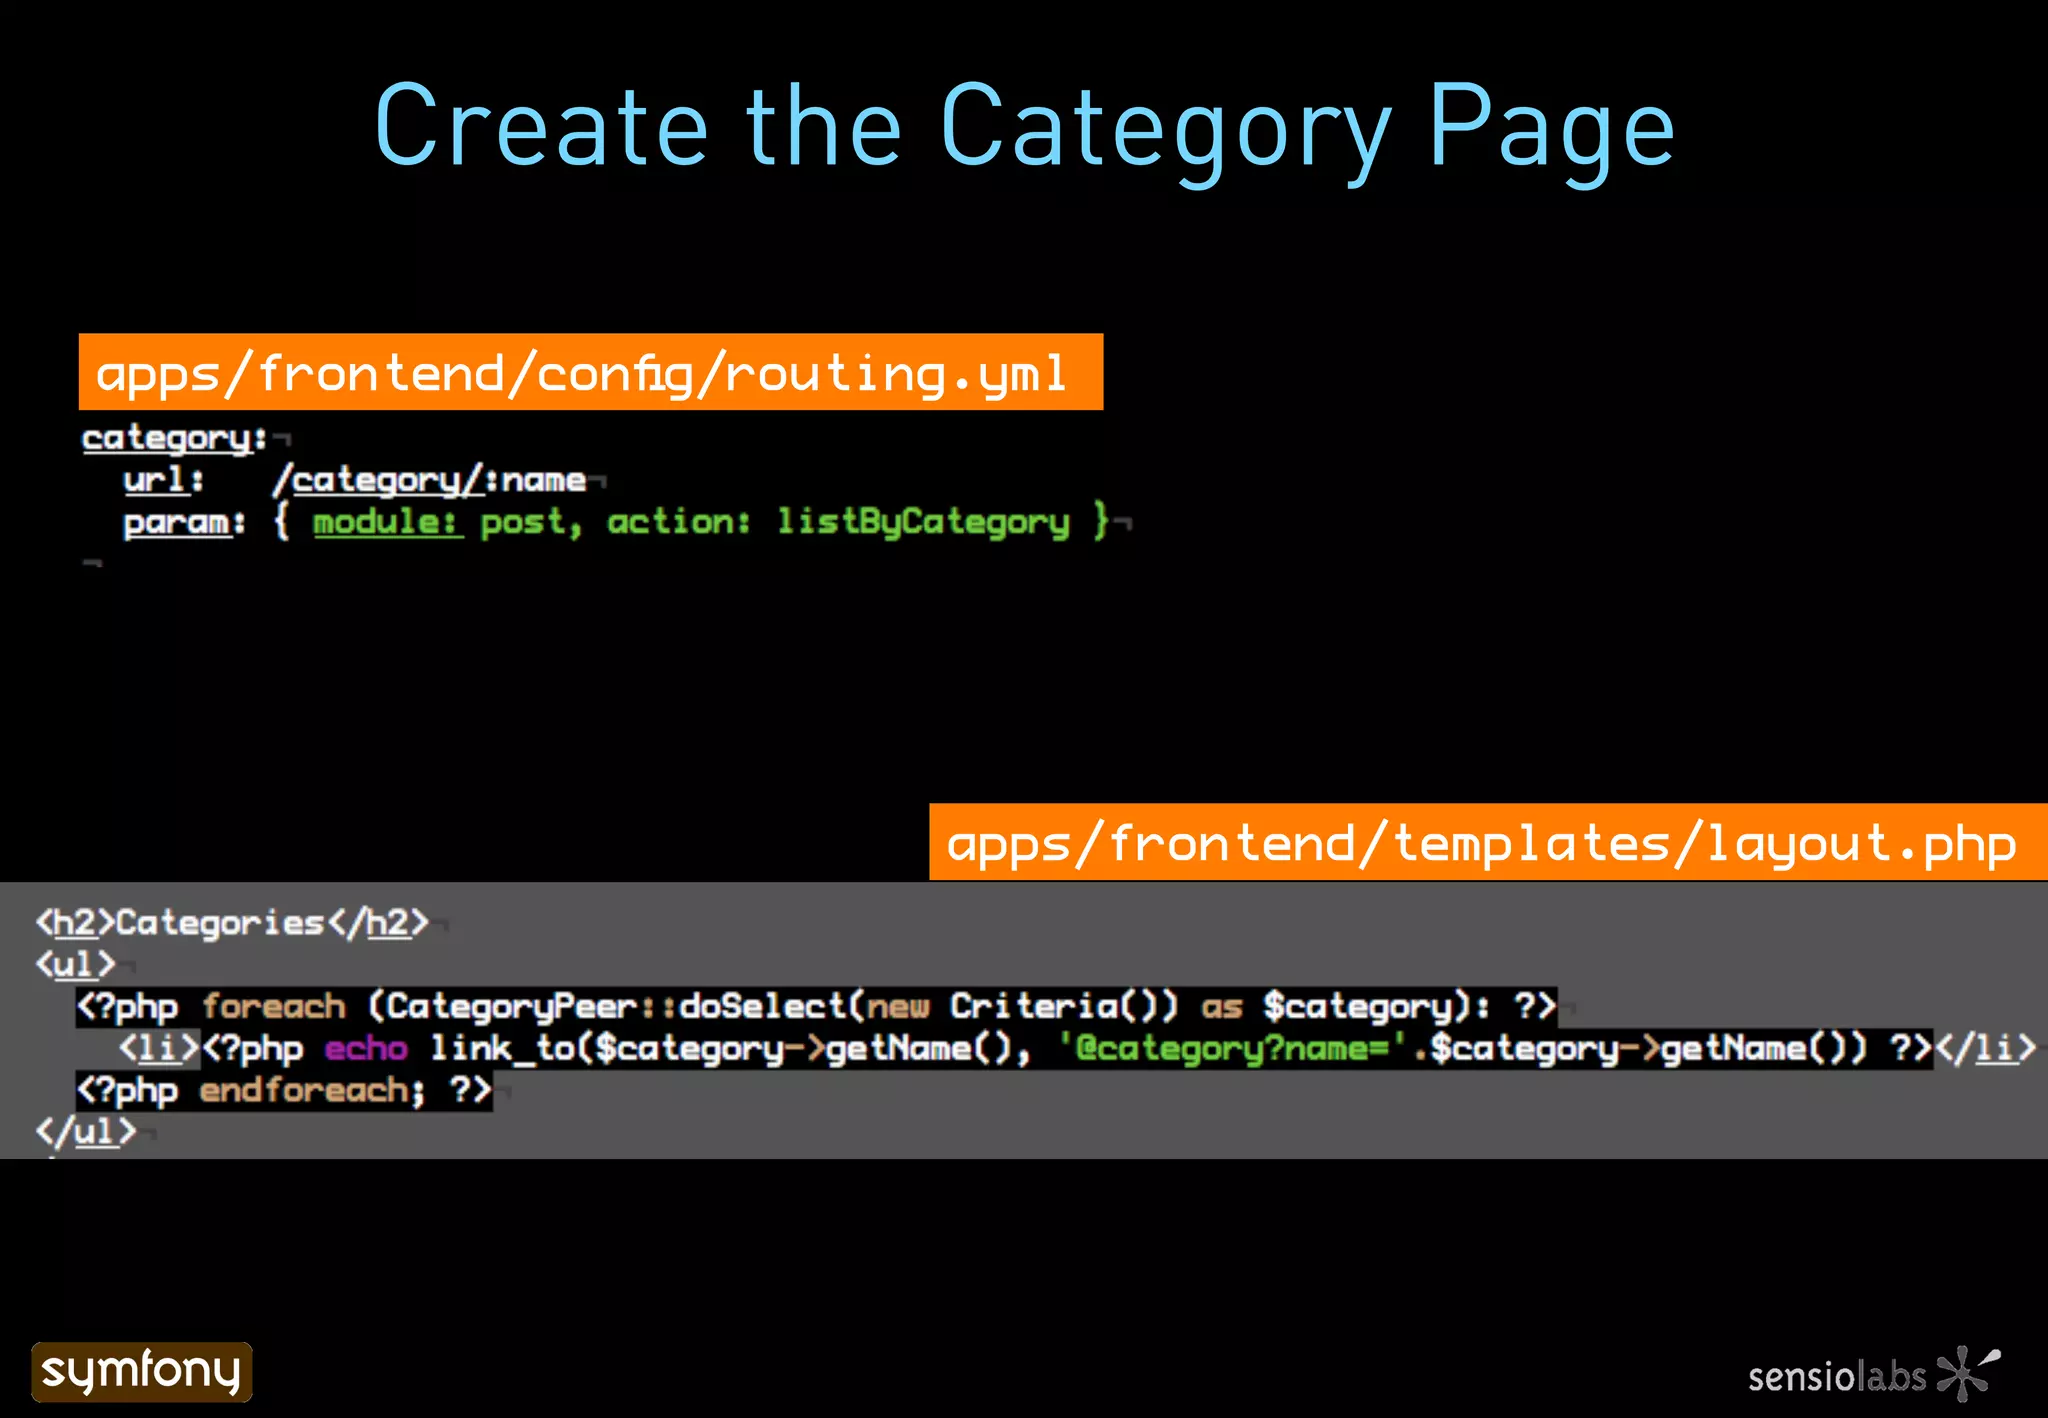This screenshot has height=1418, width=2048.
Task: Click the sensiolabs logo
Action: coord(1874,1374)
